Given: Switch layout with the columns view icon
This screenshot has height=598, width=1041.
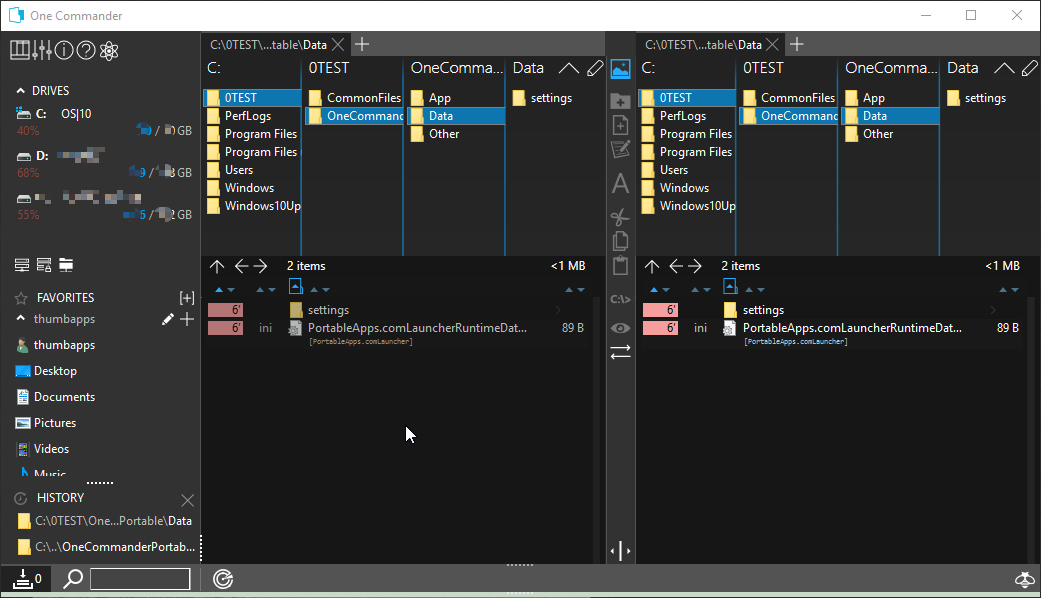Looking at the screenshot, I should click(x=19, y=50).
